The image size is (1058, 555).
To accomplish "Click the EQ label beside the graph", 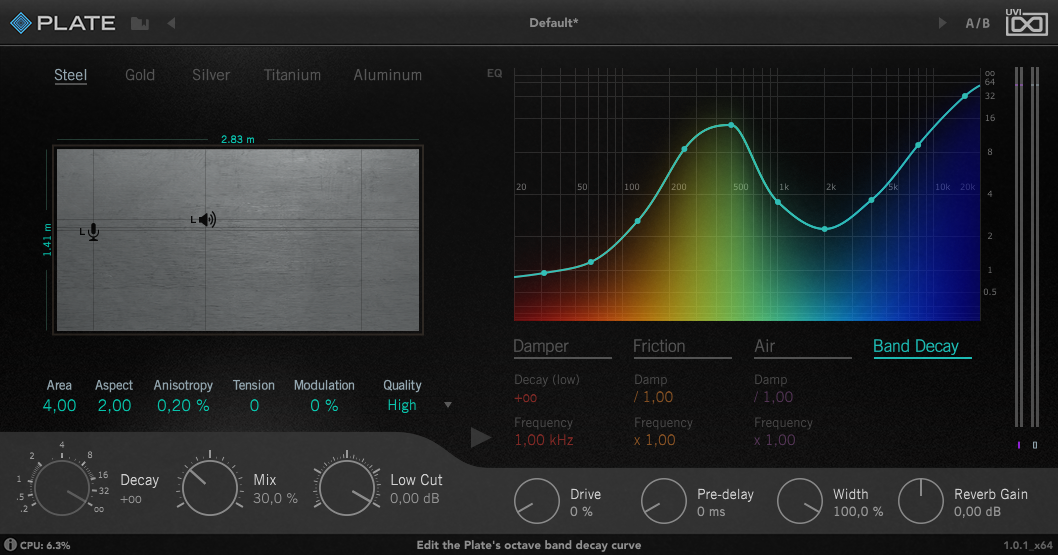I will pos(495,74).
